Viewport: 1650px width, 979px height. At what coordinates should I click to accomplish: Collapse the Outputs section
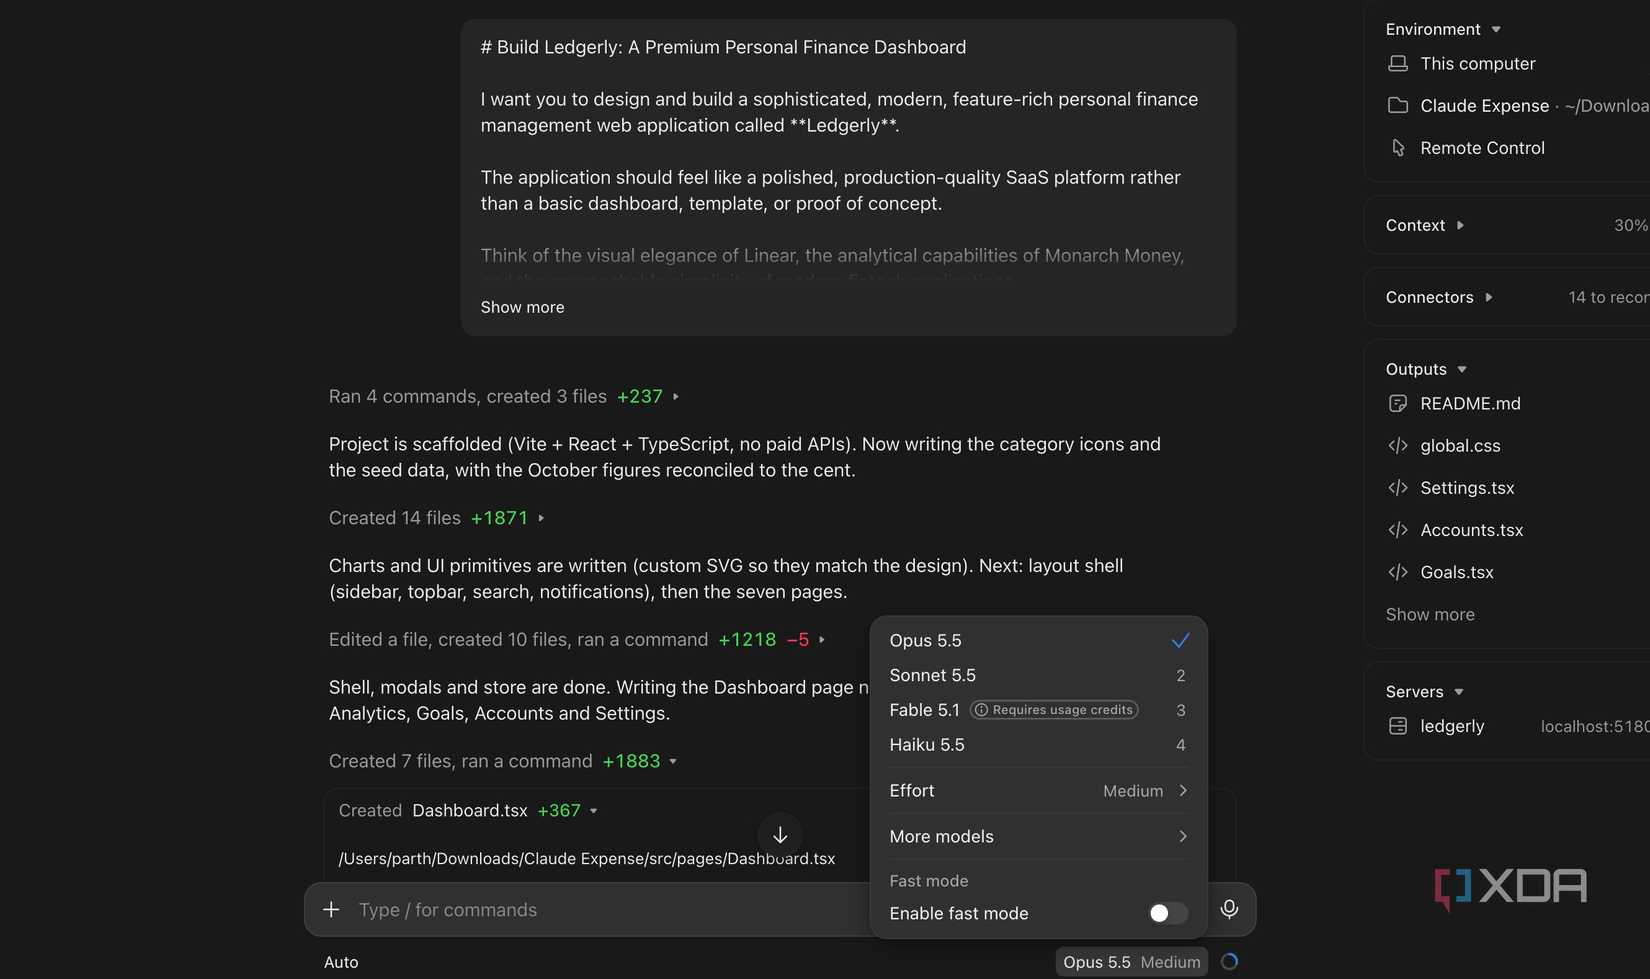click(1426, 370)
